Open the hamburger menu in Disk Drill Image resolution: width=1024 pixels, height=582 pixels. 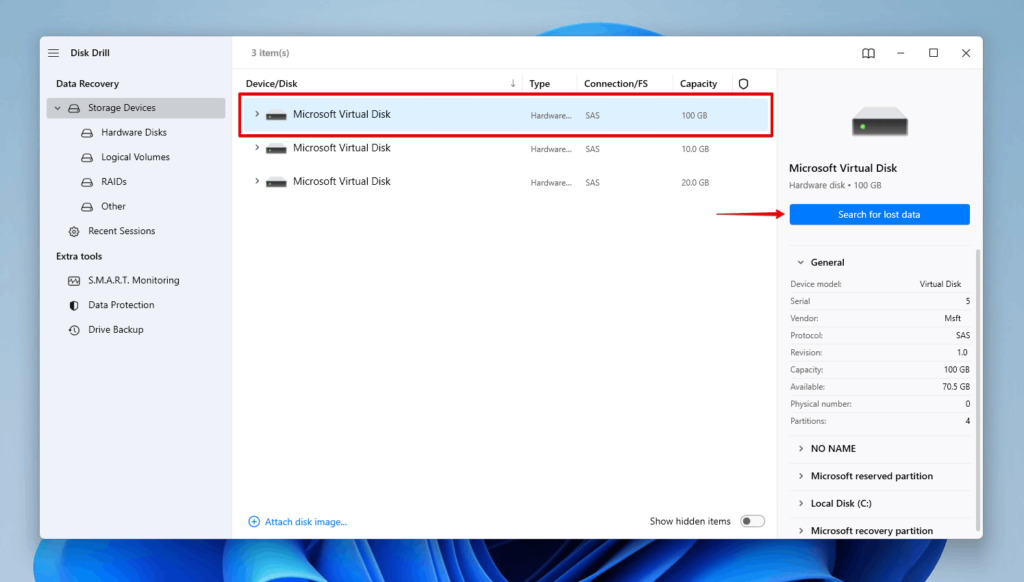[x=52, y=52]
